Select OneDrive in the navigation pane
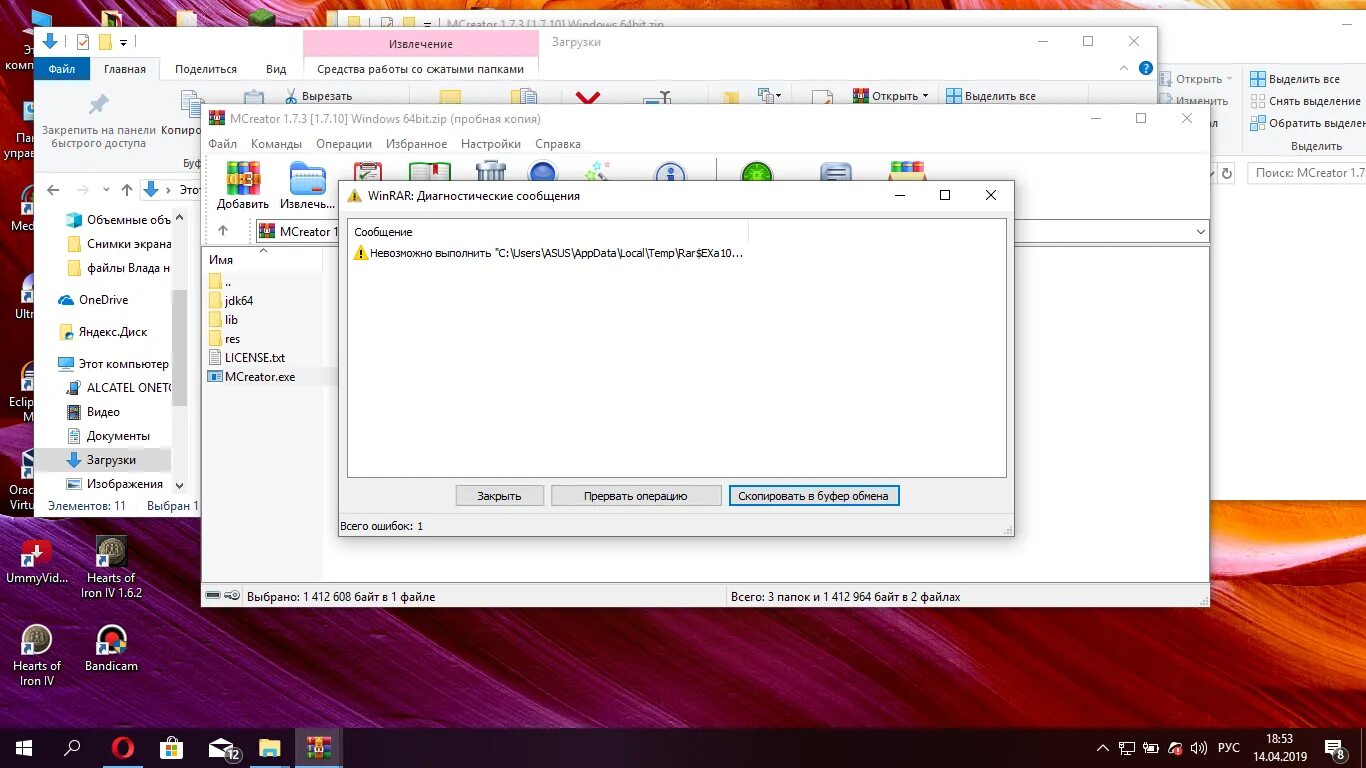This screenshot has width=1366, height=768. pyautogui.click(x=93, y=300)
